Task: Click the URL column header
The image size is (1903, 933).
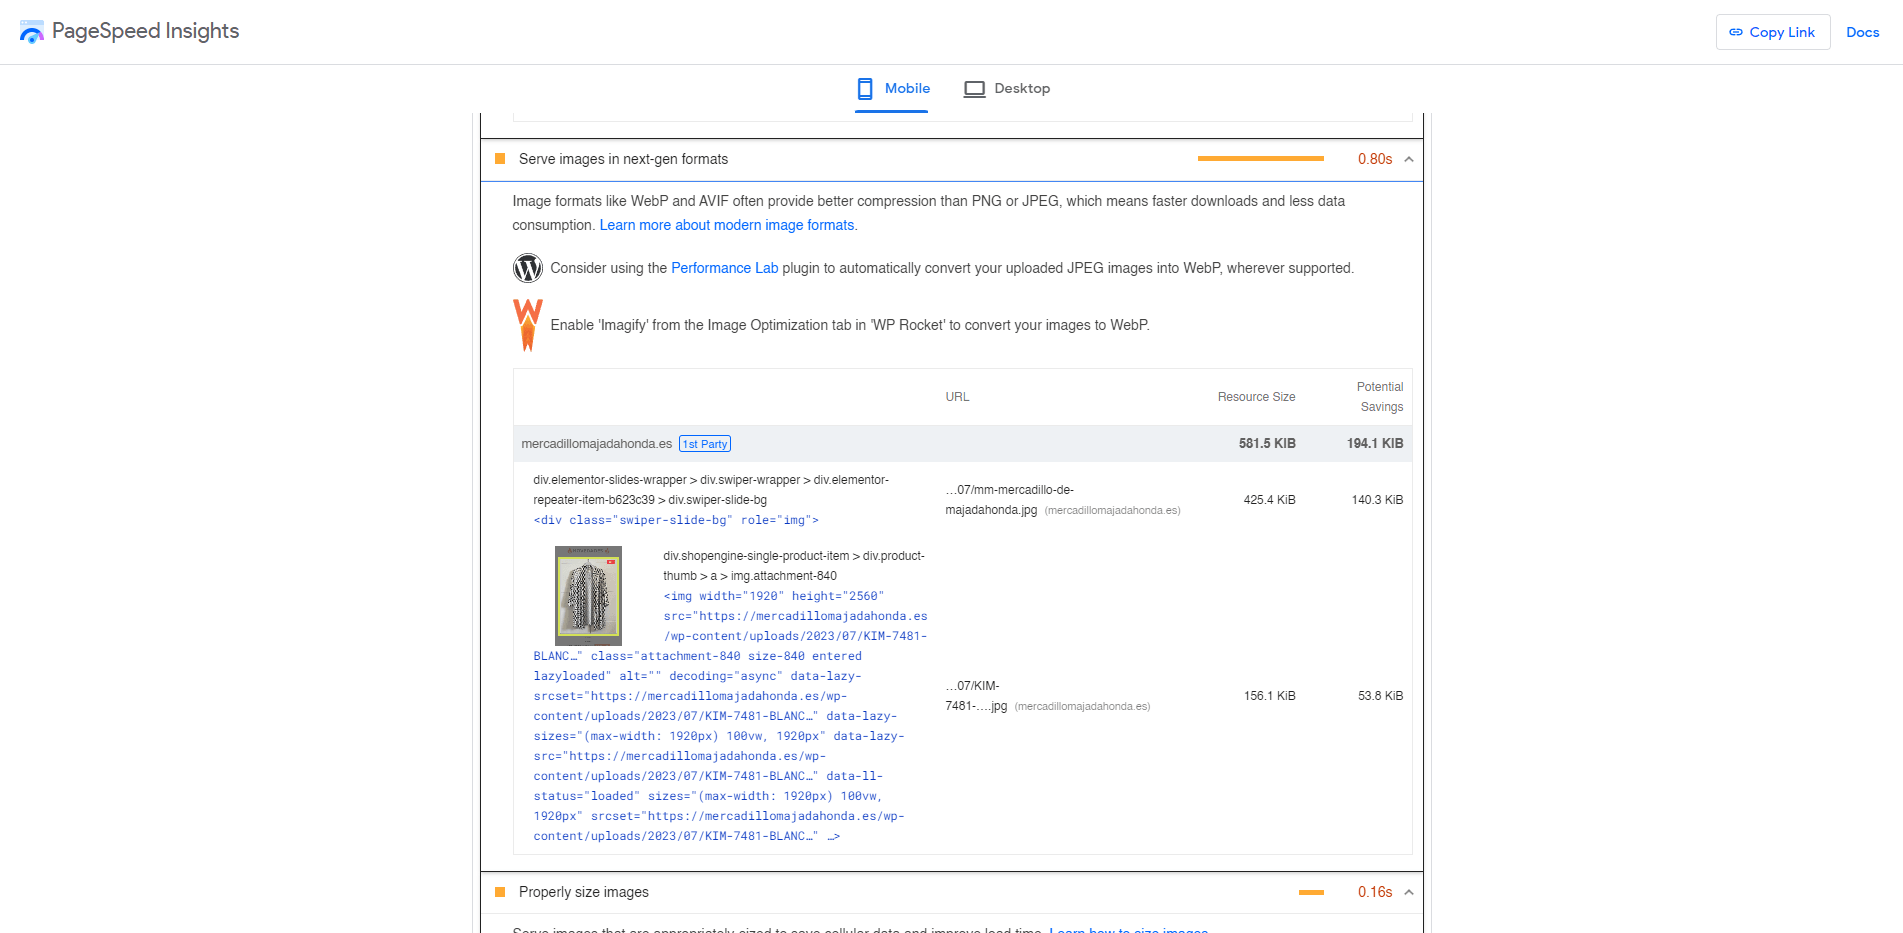Action: 957,397
